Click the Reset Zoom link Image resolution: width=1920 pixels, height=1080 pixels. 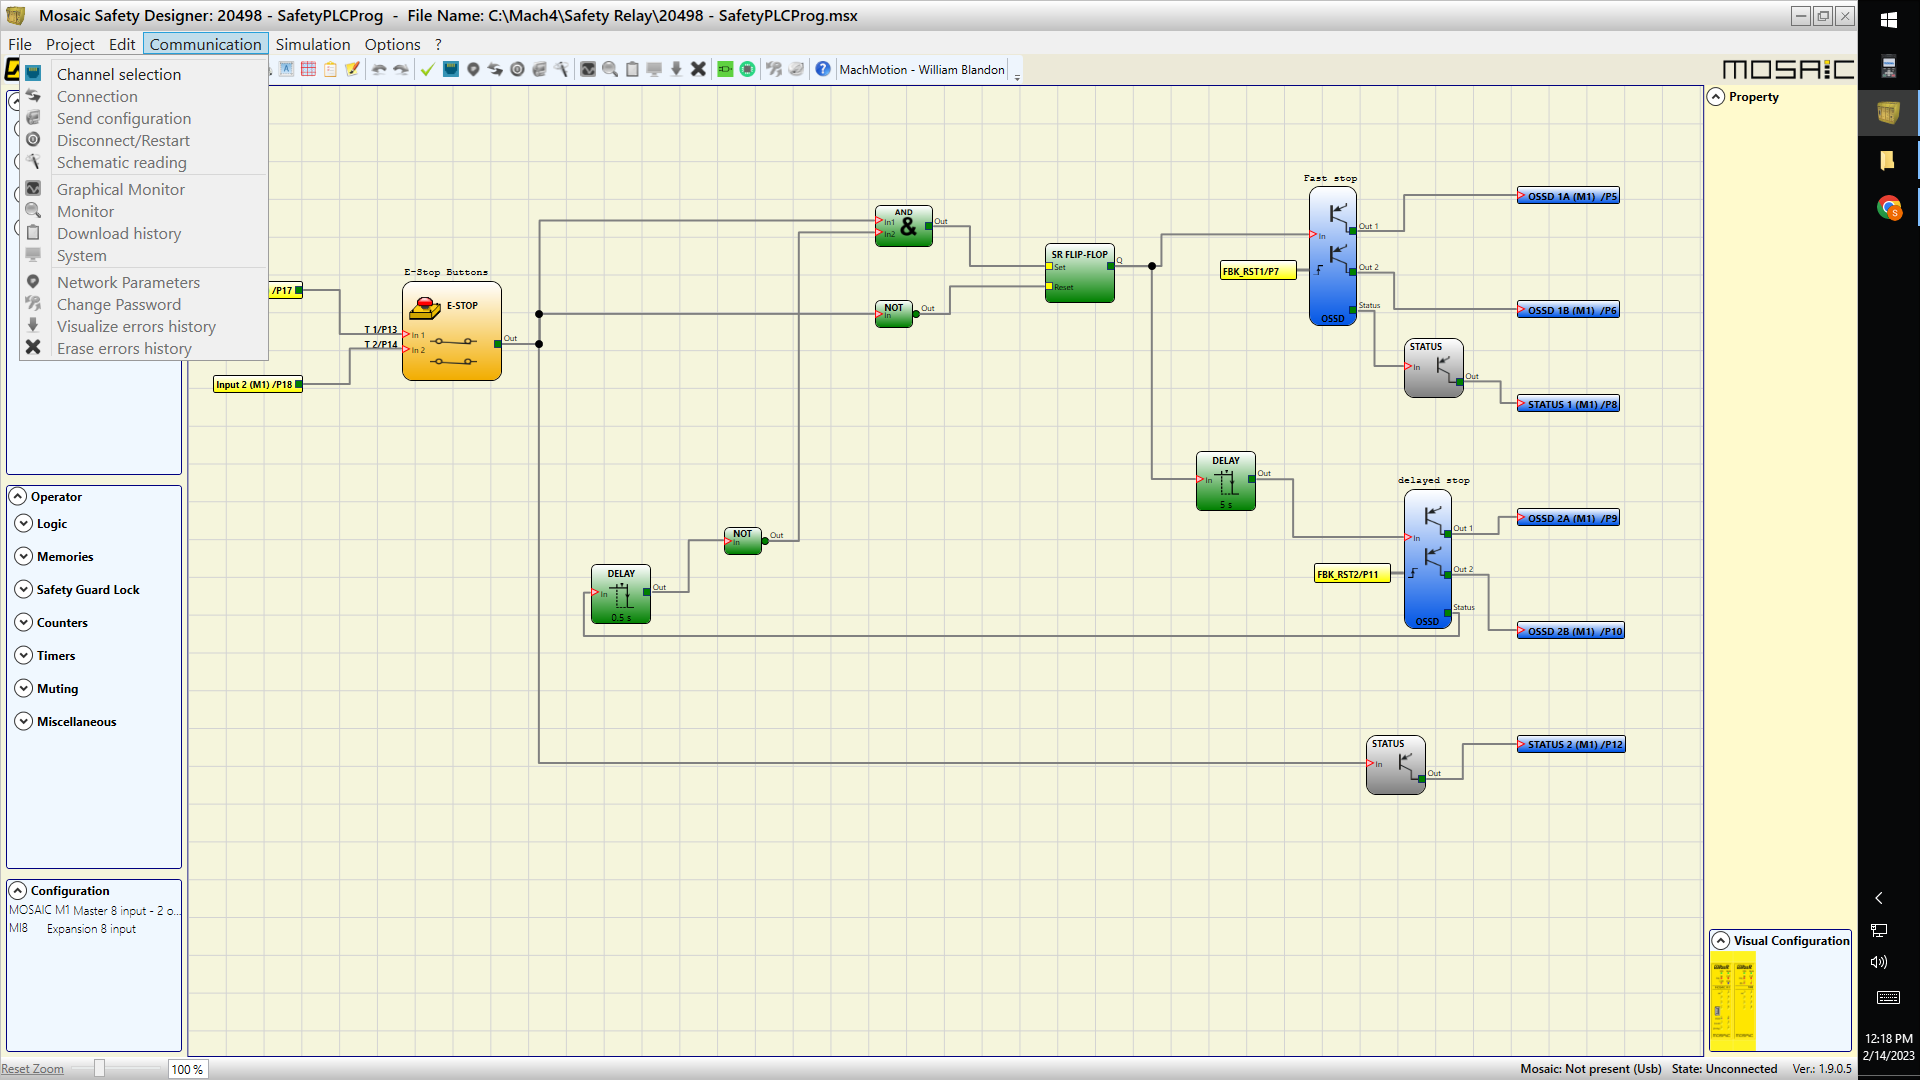pyautogui.click(x=32, y=1069)
